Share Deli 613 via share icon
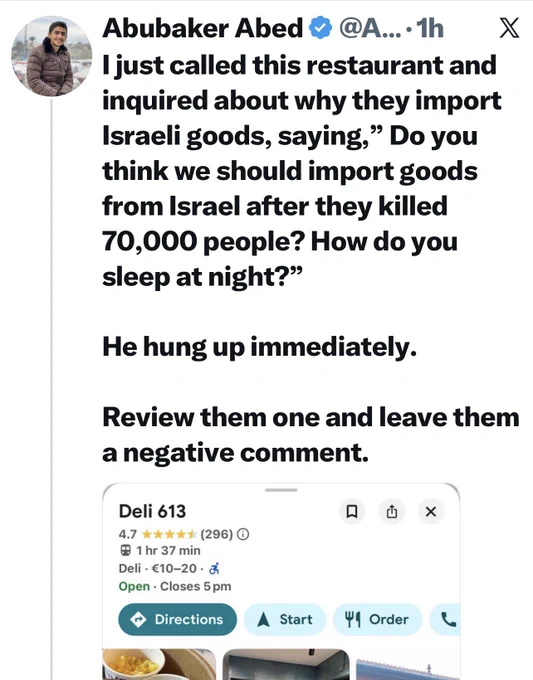 tap(392, 511)
